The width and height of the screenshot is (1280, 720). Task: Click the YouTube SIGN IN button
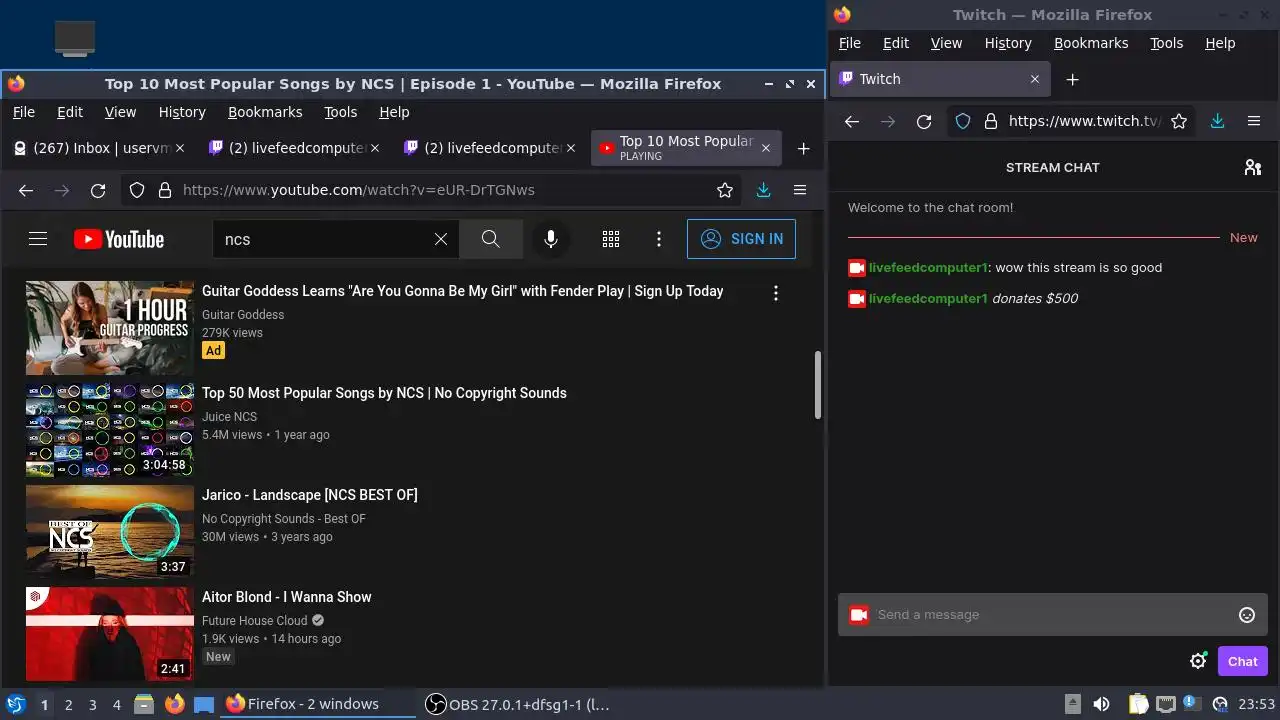[x=741, y=239]
